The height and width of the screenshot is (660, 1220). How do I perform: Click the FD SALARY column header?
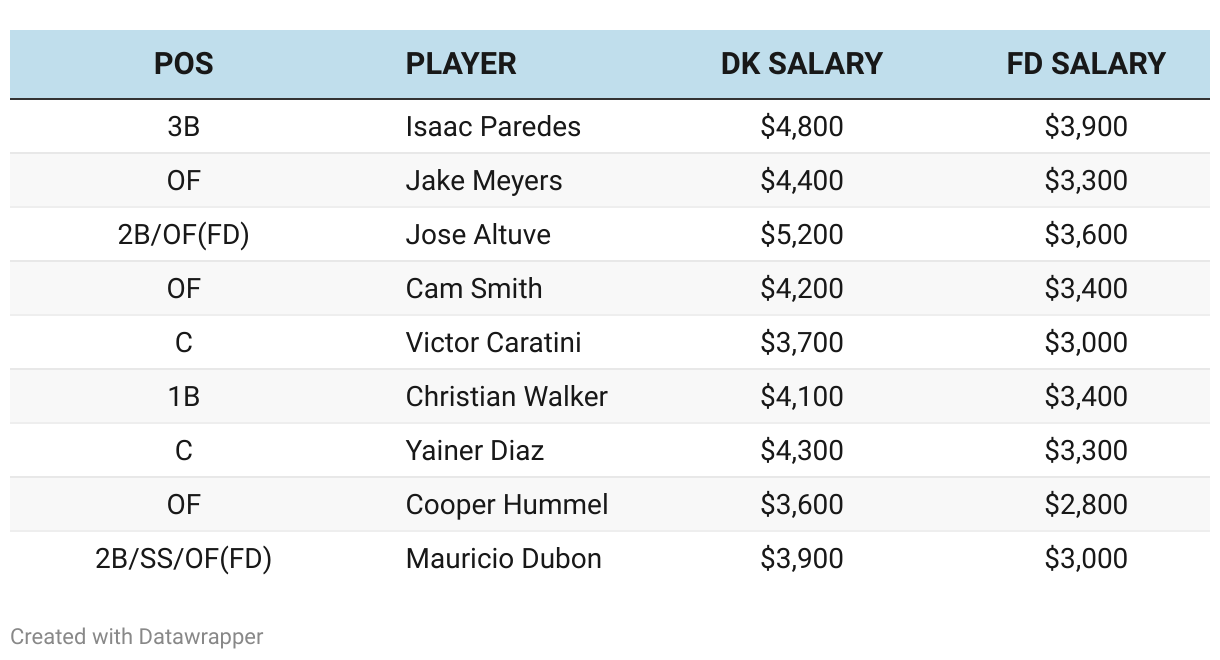pyautogui.click(x=1086, y=64)
